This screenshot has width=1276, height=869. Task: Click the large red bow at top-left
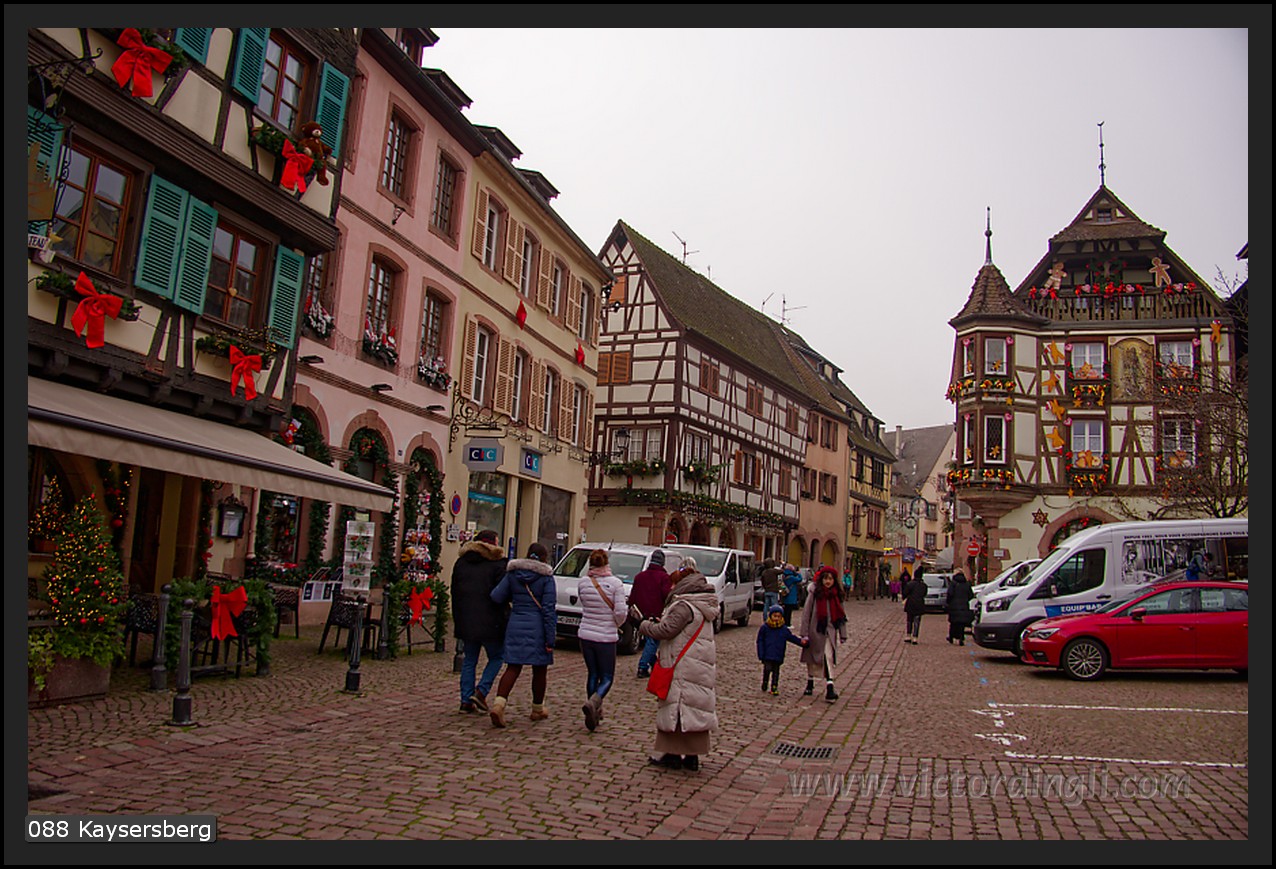click(138, 62)
